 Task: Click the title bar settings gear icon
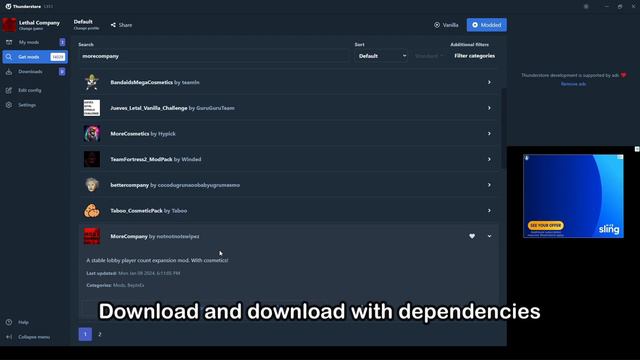point(586,7)
